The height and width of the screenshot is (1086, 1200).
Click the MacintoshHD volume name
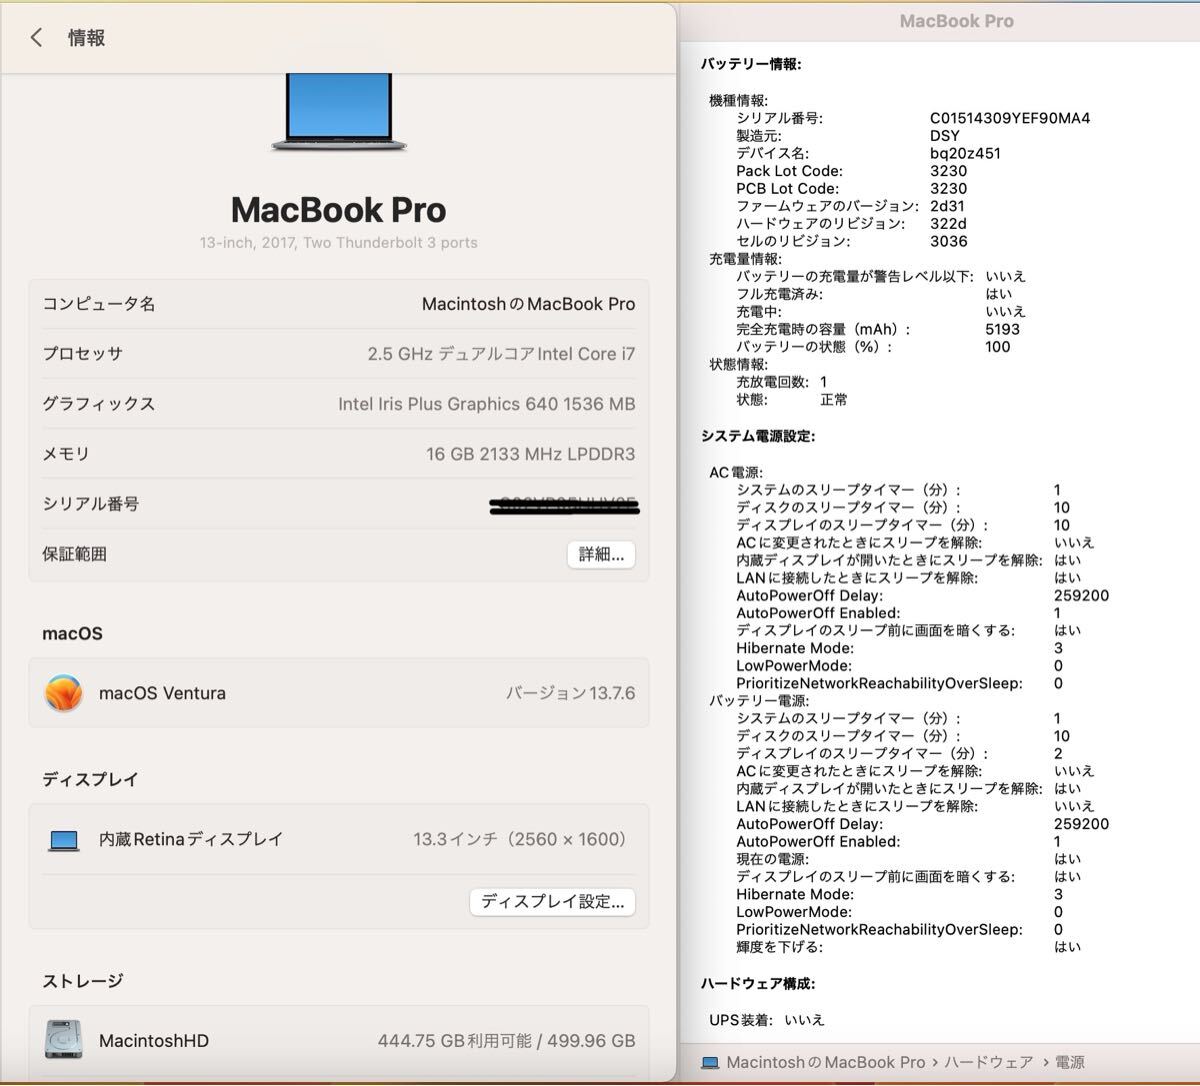154,1041
